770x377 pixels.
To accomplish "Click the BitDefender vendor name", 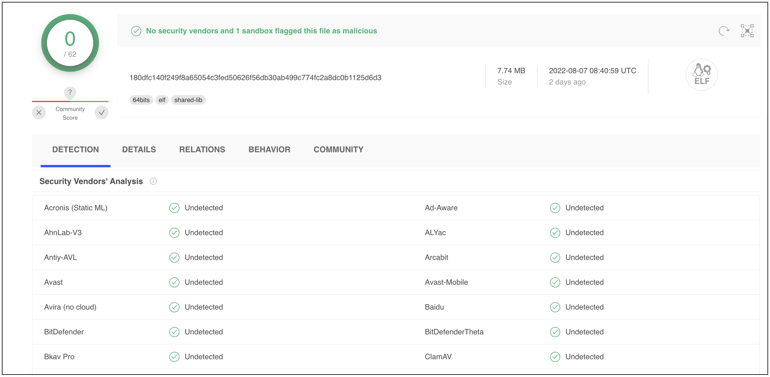I will 64,332.
